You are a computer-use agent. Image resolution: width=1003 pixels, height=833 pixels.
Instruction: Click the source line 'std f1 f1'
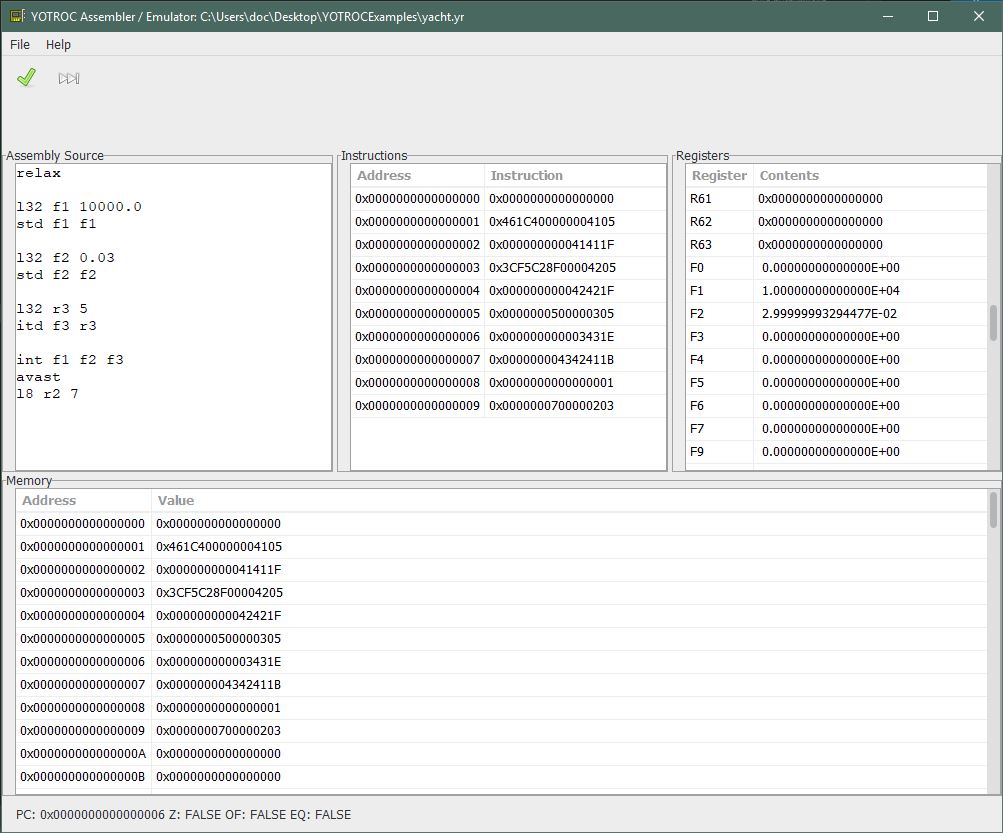pos(56,224)
